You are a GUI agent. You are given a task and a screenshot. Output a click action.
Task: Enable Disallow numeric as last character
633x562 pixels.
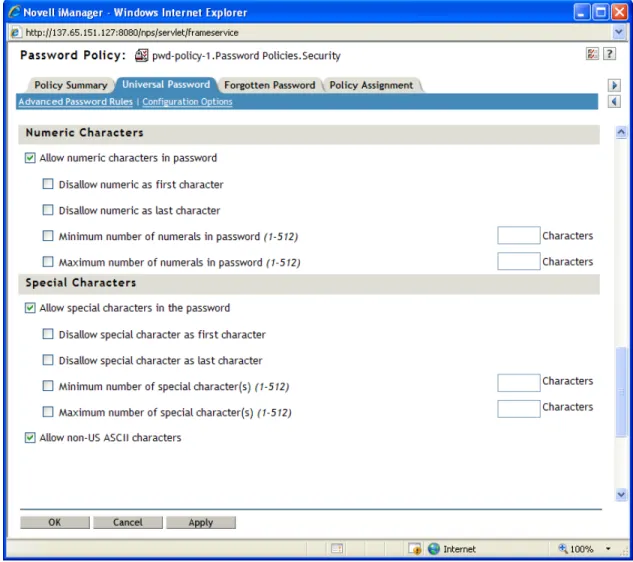pos(48,210)
